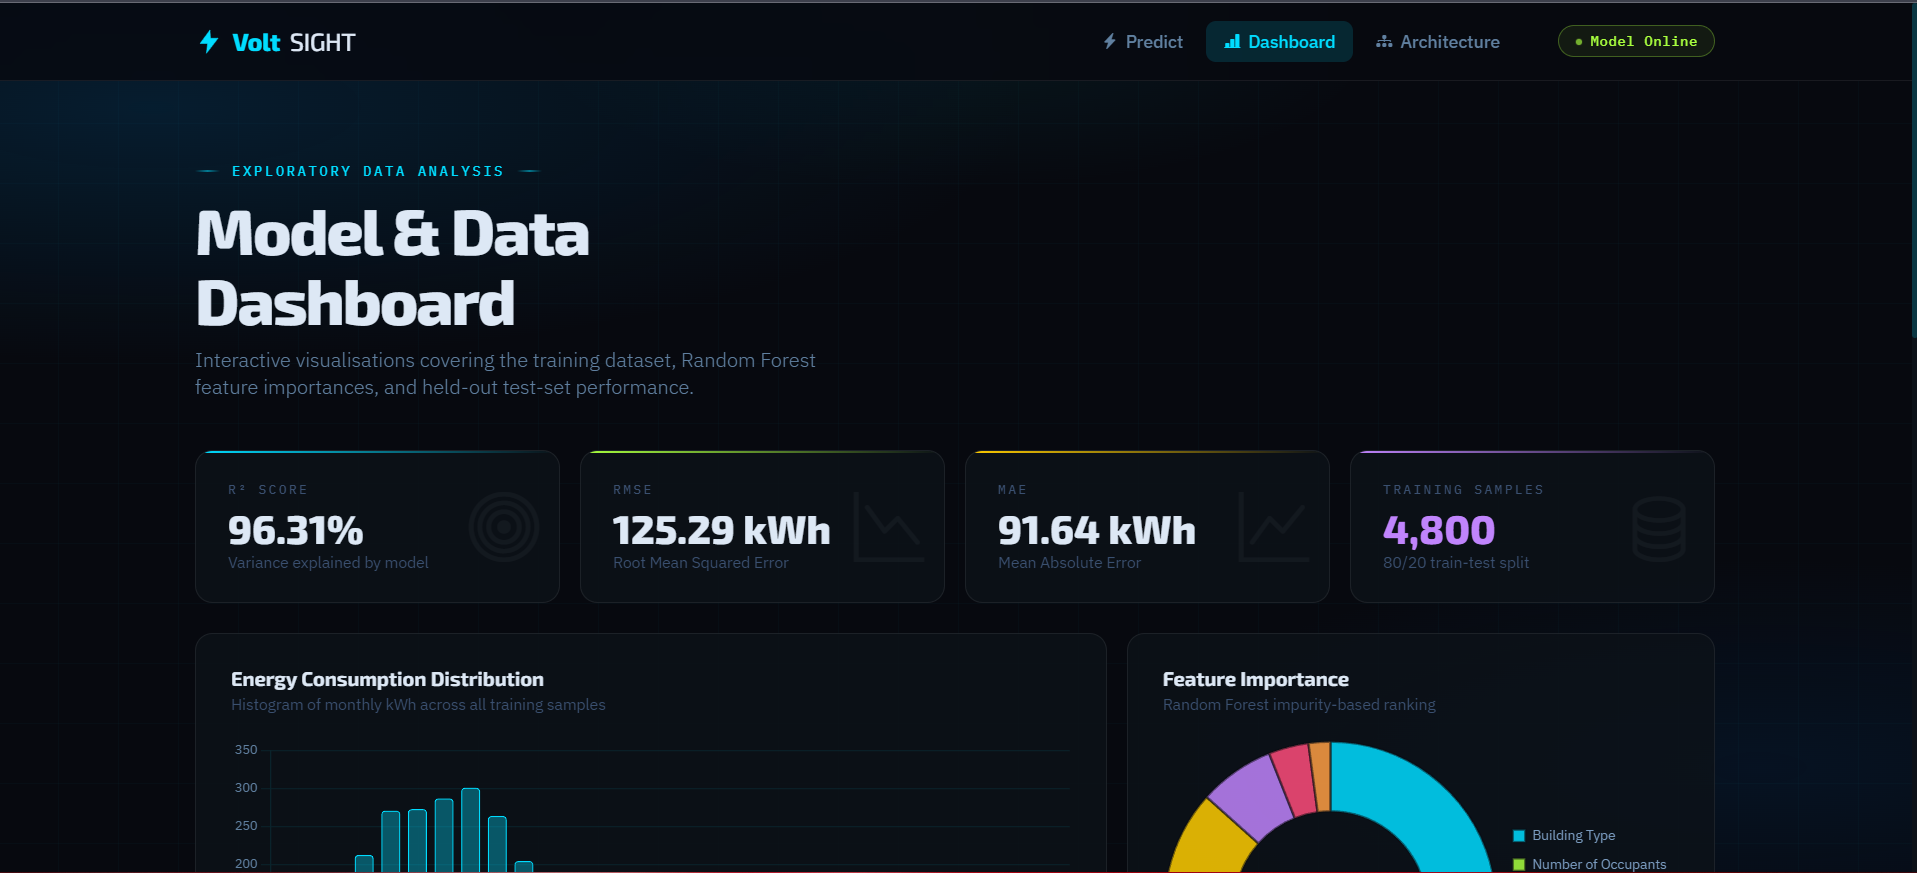Click the Architecture hierarchy icon
1917x873 pixels.
pyautogui.click(x=1384, y=42)
